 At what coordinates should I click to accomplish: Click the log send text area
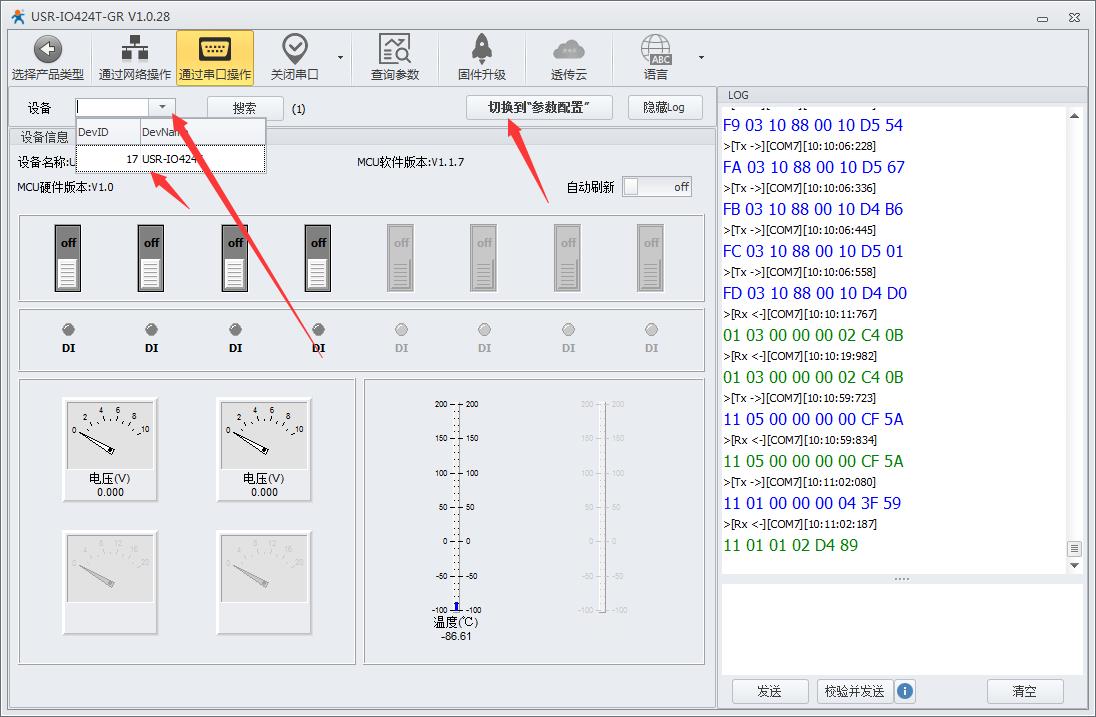pos(902,629)
